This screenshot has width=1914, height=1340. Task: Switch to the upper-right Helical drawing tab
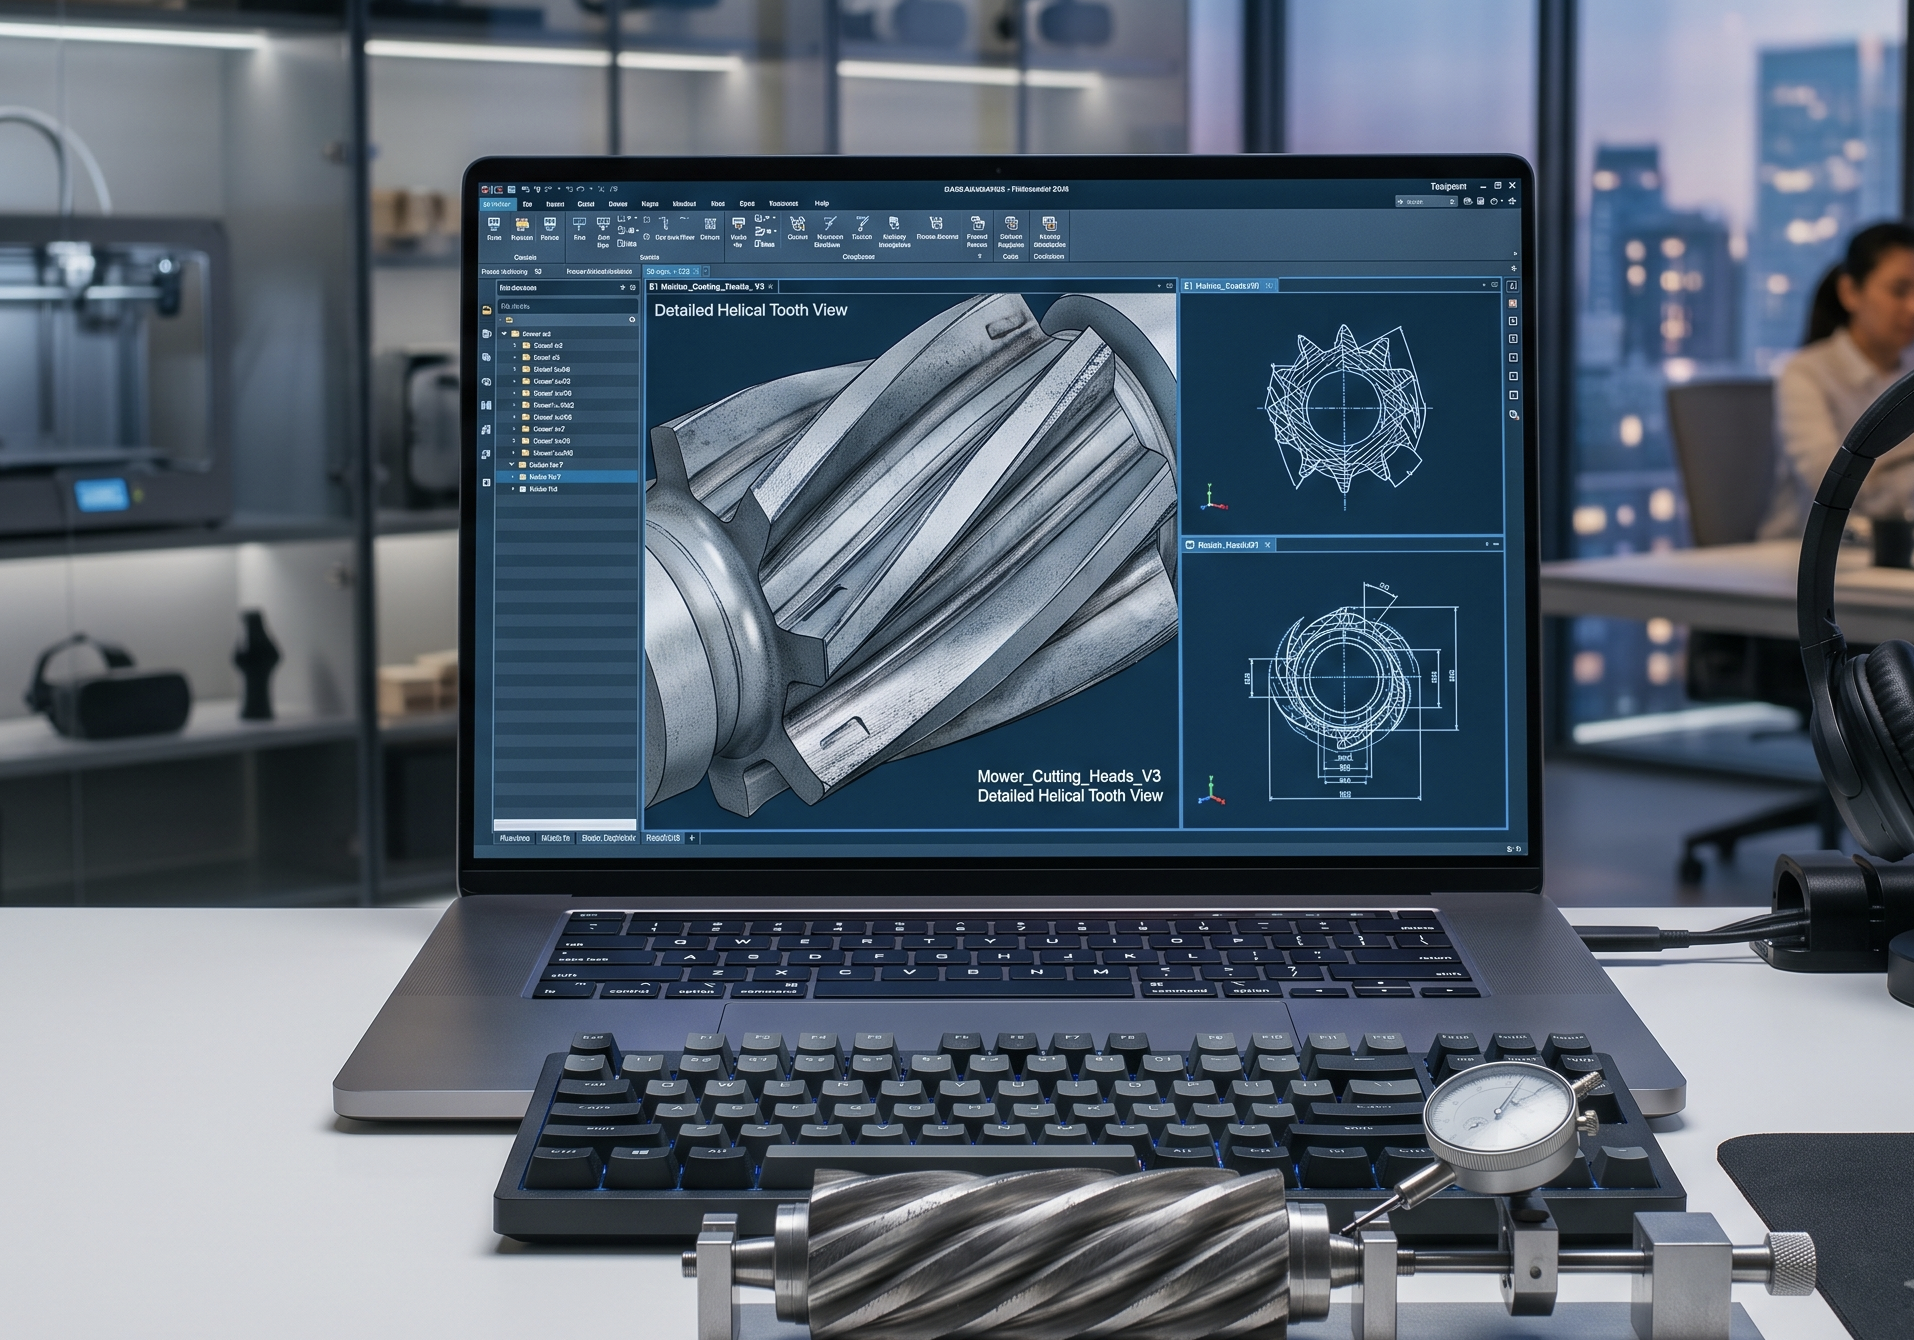click(1229, 286)
